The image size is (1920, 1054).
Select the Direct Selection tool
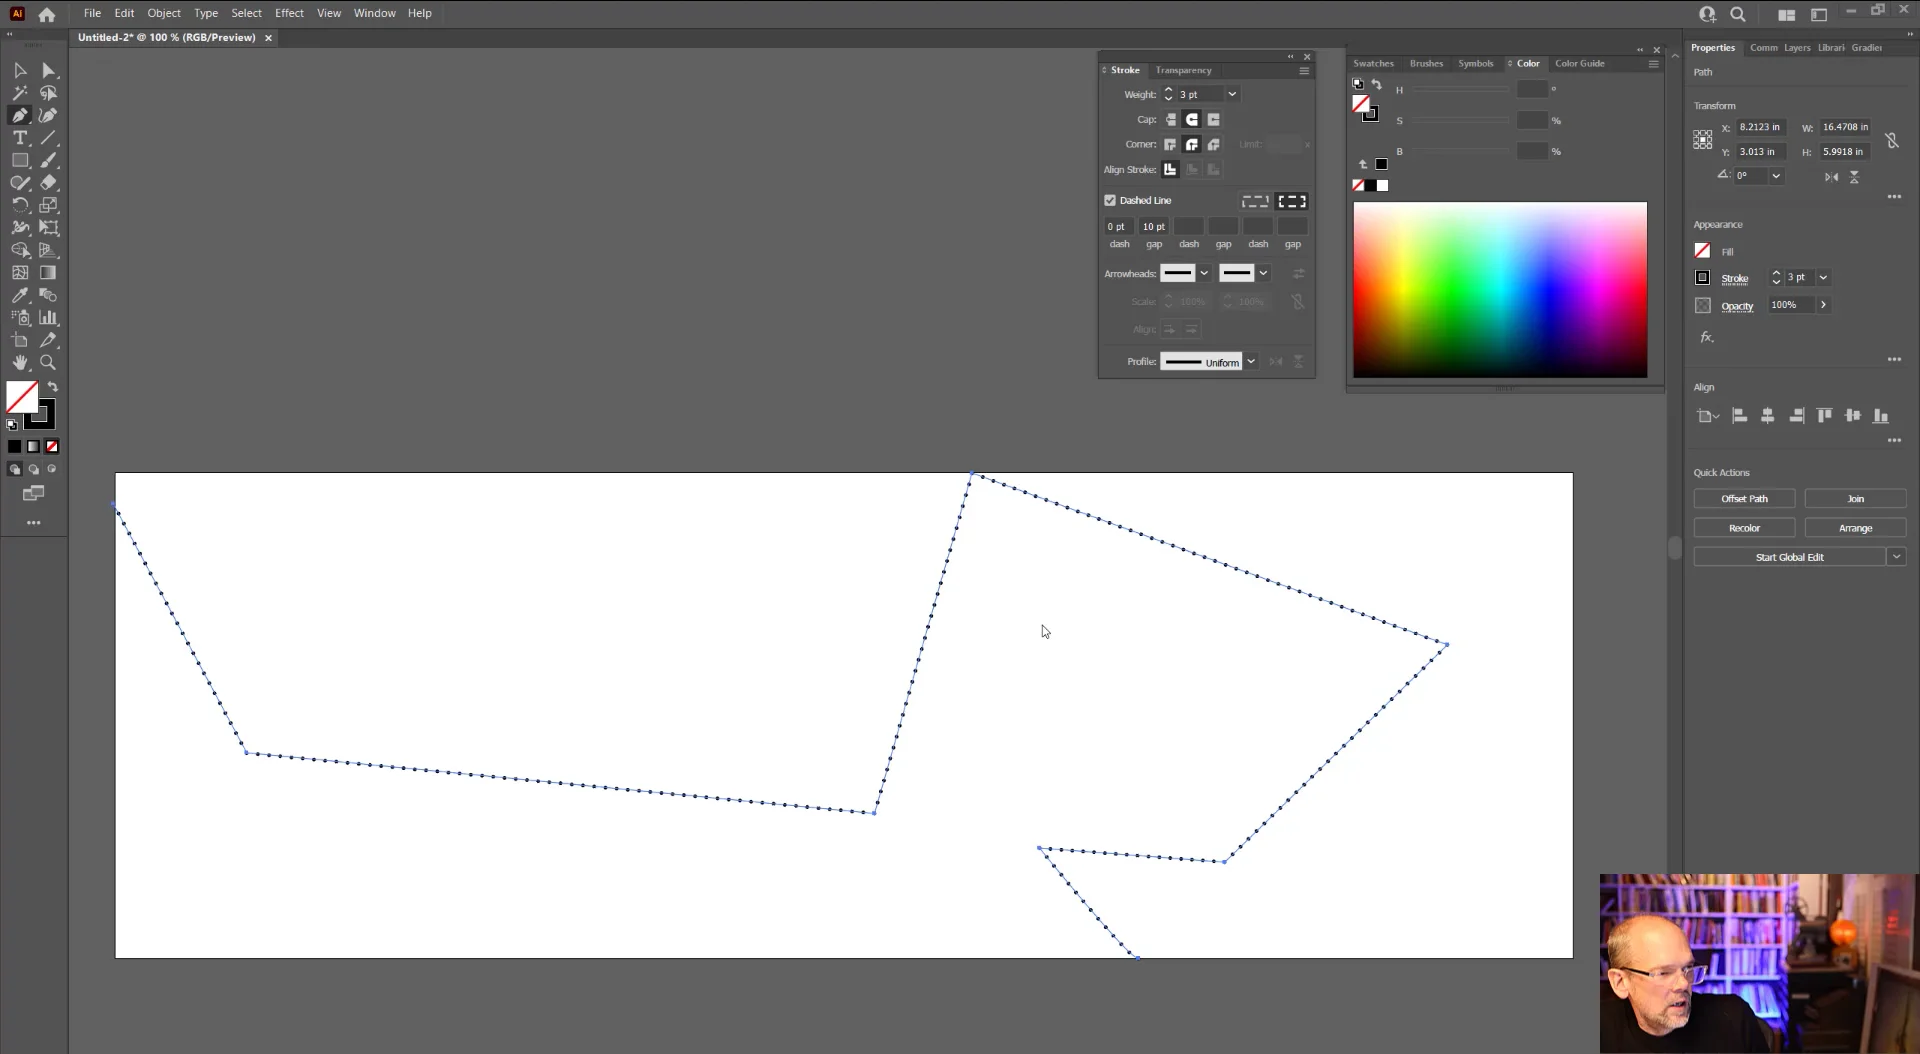point(48,70)
